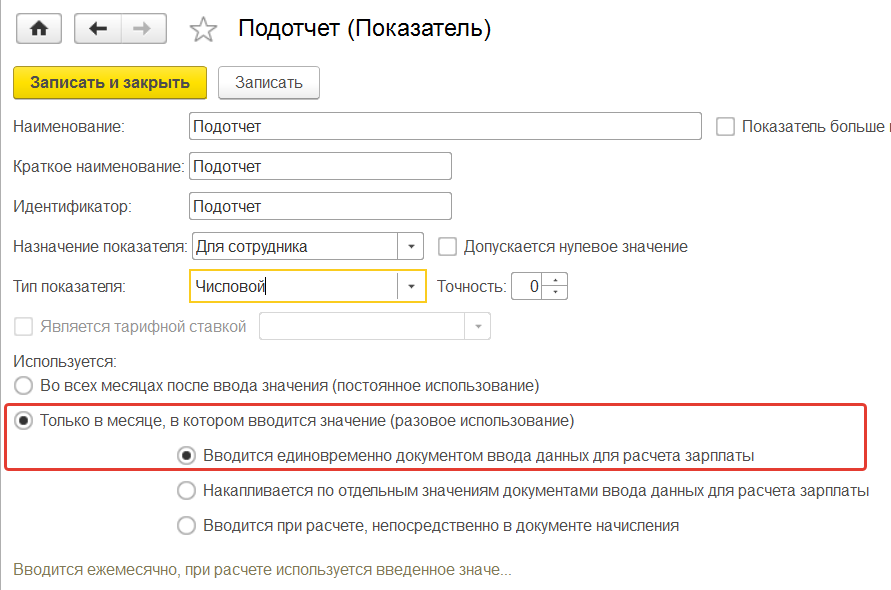Select "Вводится при расчете" radio option

click(186, 525)
